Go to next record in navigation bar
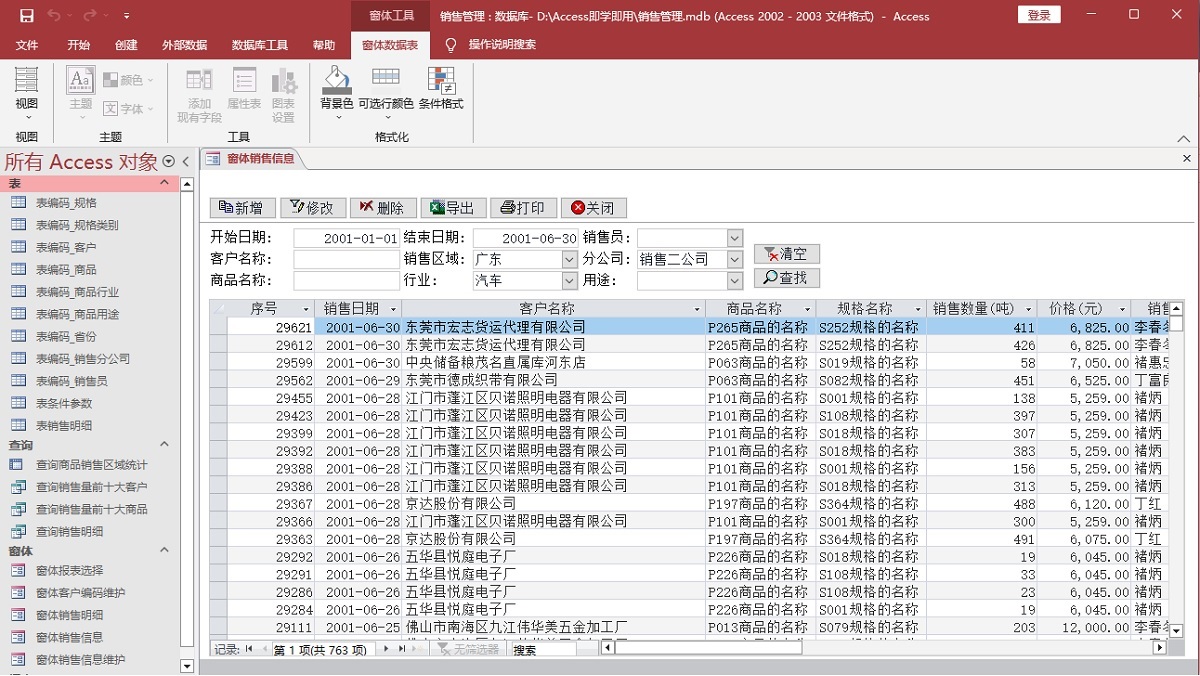 (386, 649)
